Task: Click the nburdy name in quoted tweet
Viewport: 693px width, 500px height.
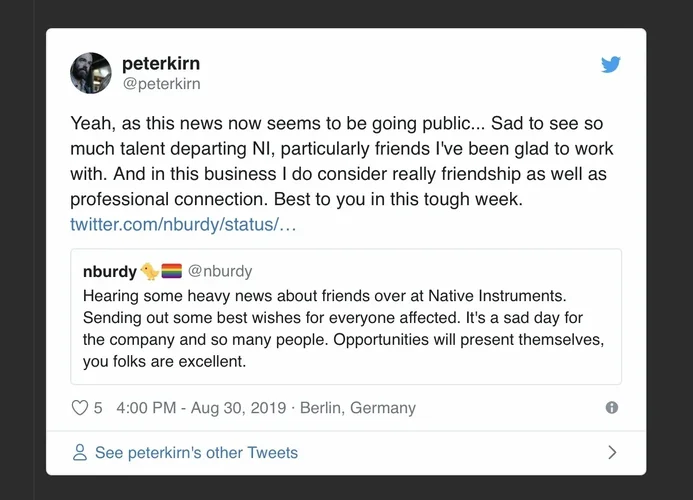Action: [x=110, y=271]
